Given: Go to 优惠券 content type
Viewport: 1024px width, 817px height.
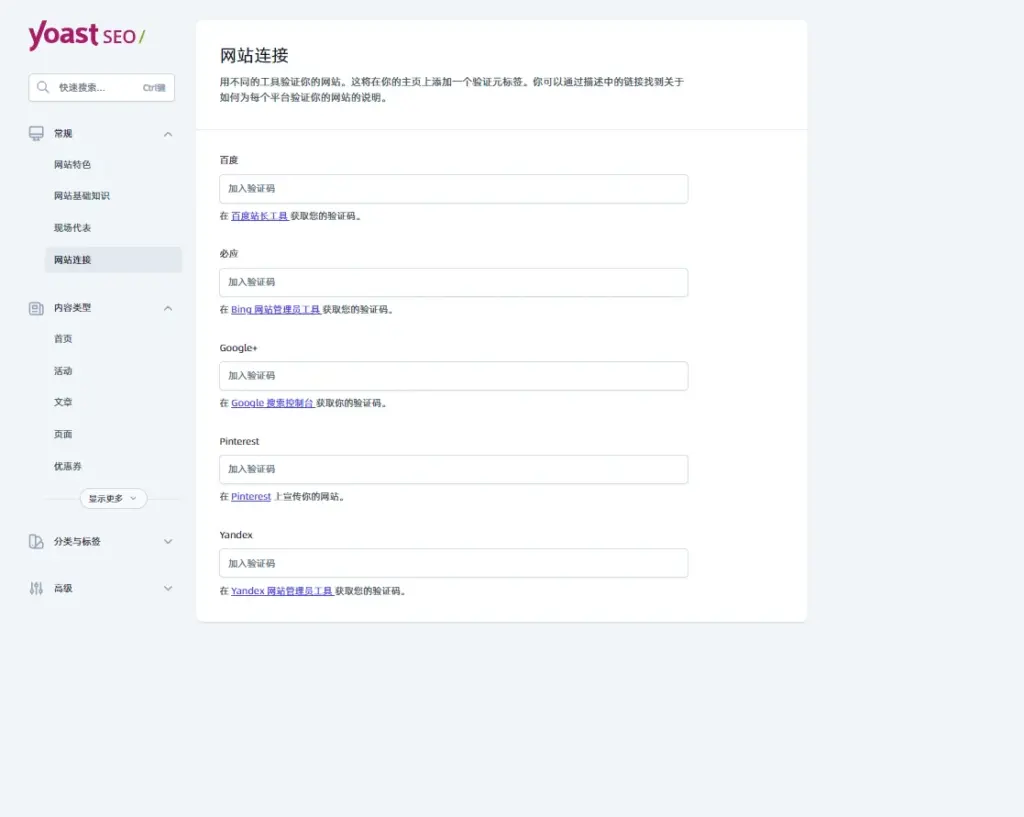Looking at the screenshot, I should [x=68, y=466].
